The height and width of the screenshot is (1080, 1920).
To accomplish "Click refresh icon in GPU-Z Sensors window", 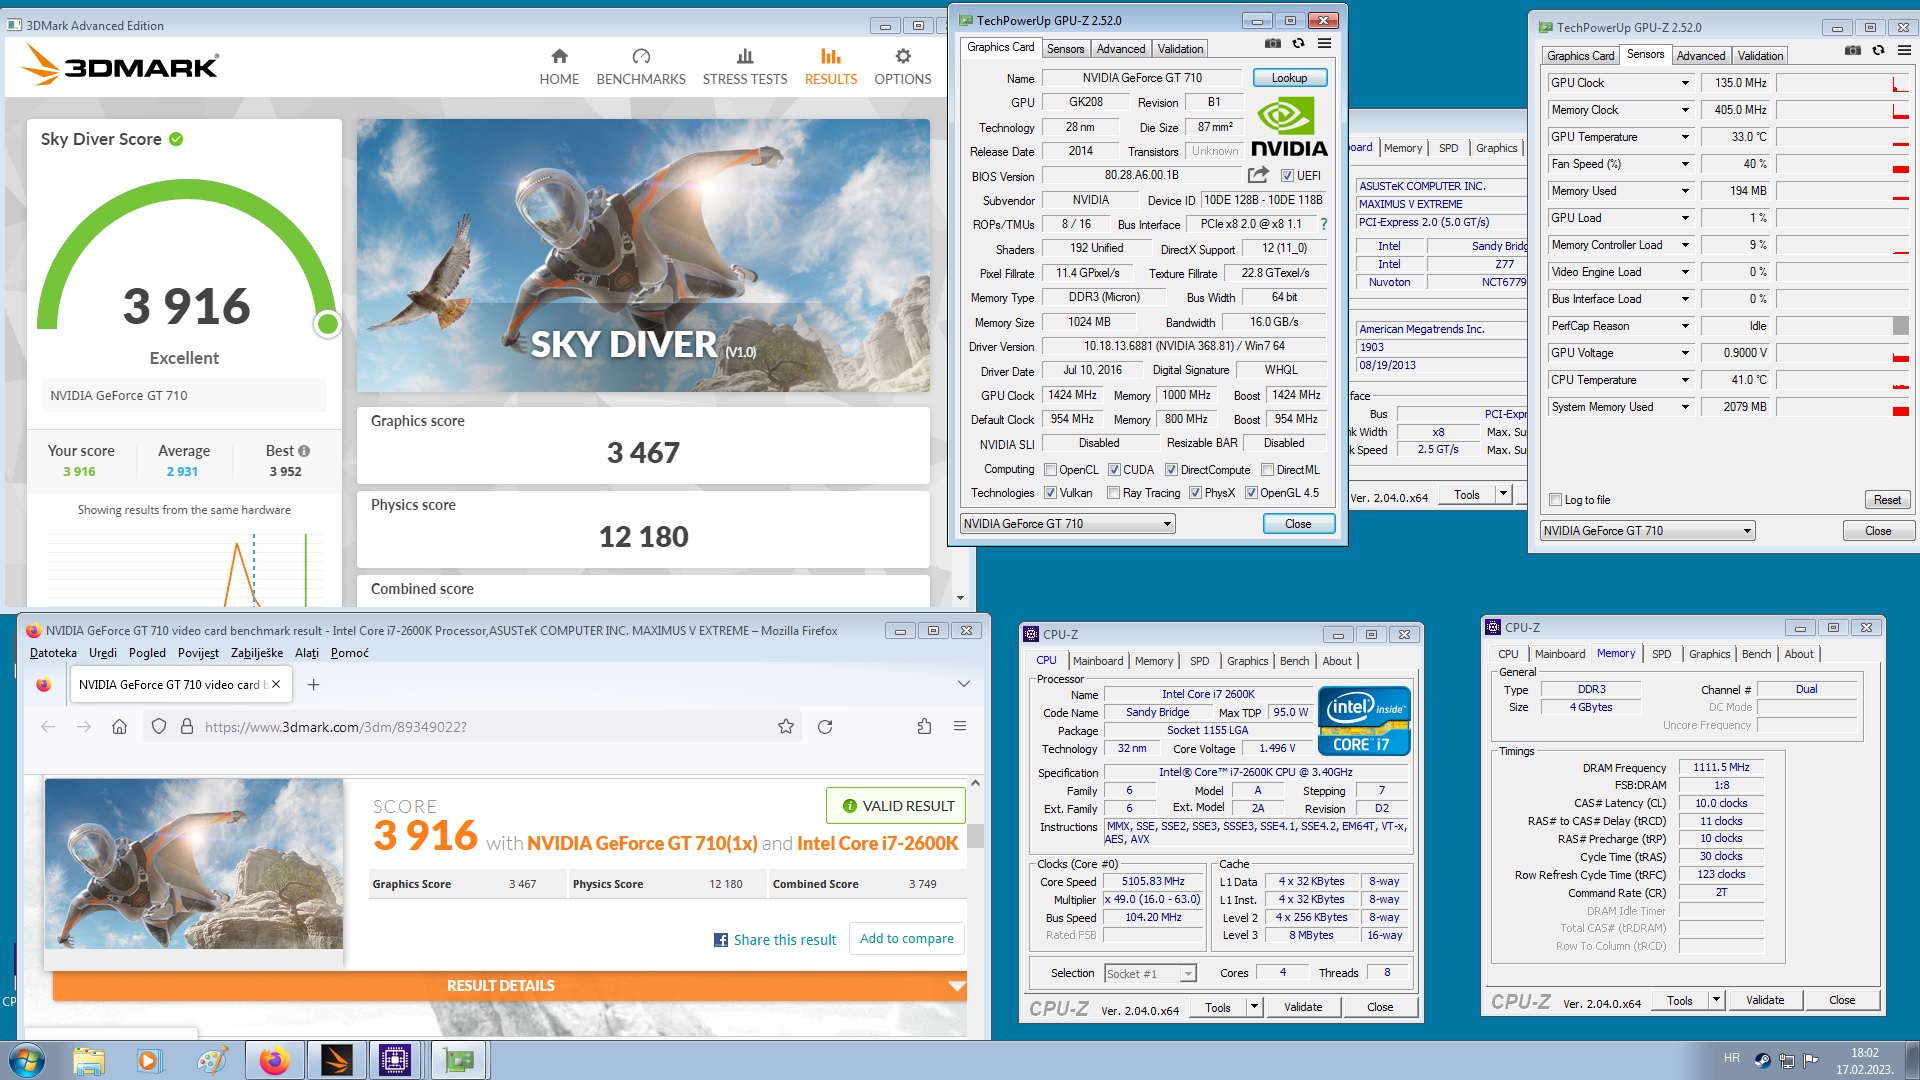I will [1878, 50].
